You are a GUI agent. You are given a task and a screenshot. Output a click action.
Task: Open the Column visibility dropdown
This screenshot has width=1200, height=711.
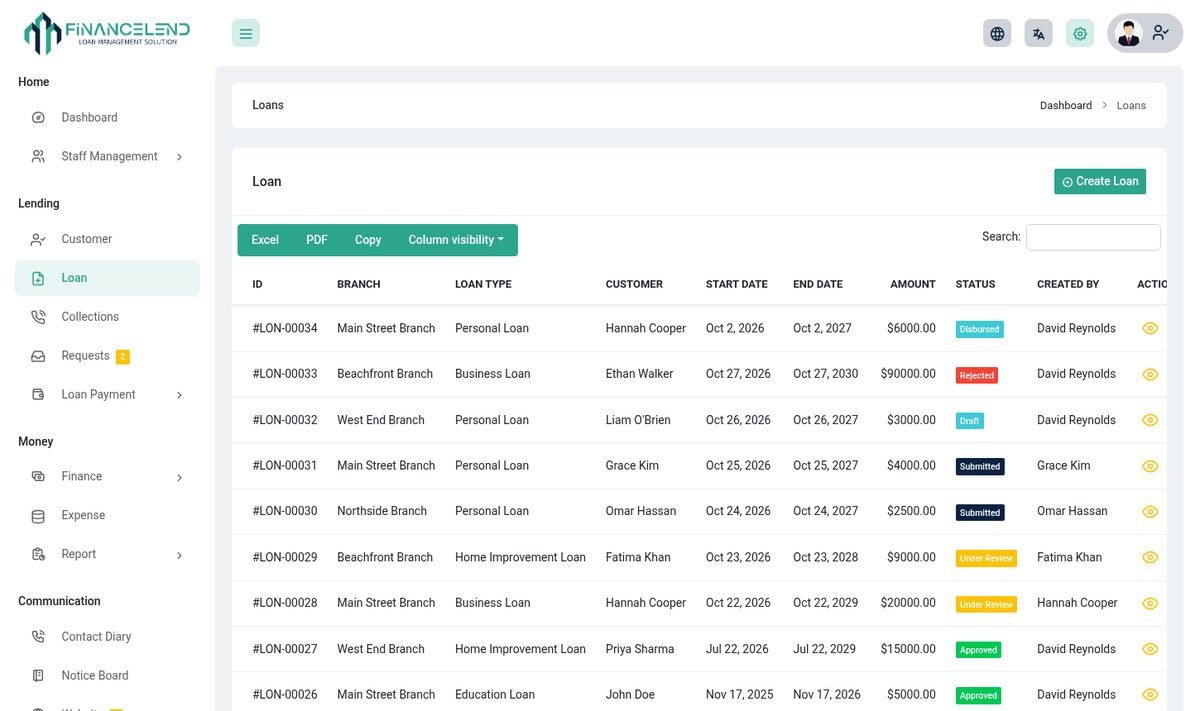click(456, 240)
